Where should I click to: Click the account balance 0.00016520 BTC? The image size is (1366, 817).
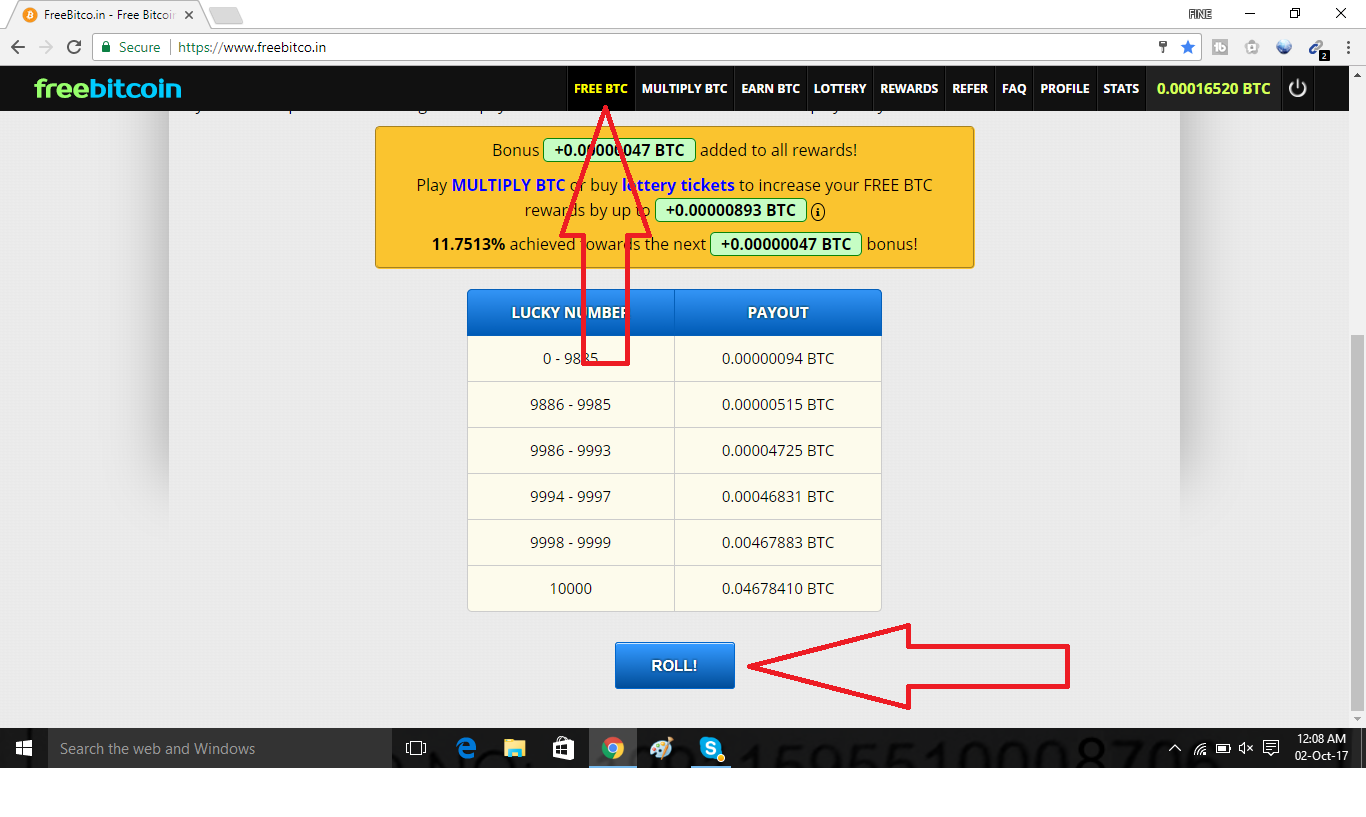click(1213, 88)
